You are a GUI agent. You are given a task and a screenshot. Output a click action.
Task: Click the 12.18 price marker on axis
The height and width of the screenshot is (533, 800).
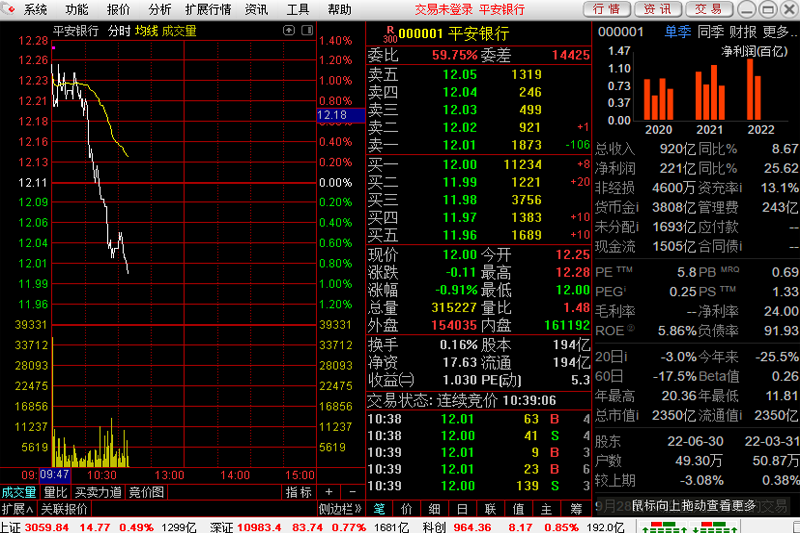(340, 115)
